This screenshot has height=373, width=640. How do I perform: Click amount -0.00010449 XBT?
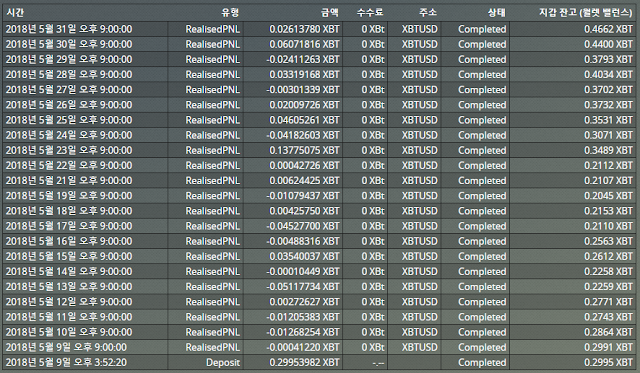[303, 271]
